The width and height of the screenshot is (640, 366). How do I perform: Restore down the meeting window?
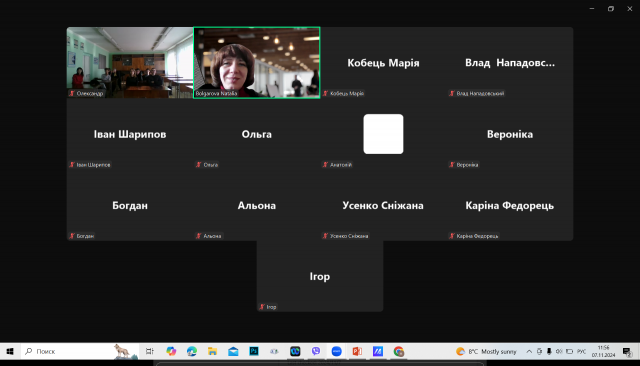click(611, 9)
